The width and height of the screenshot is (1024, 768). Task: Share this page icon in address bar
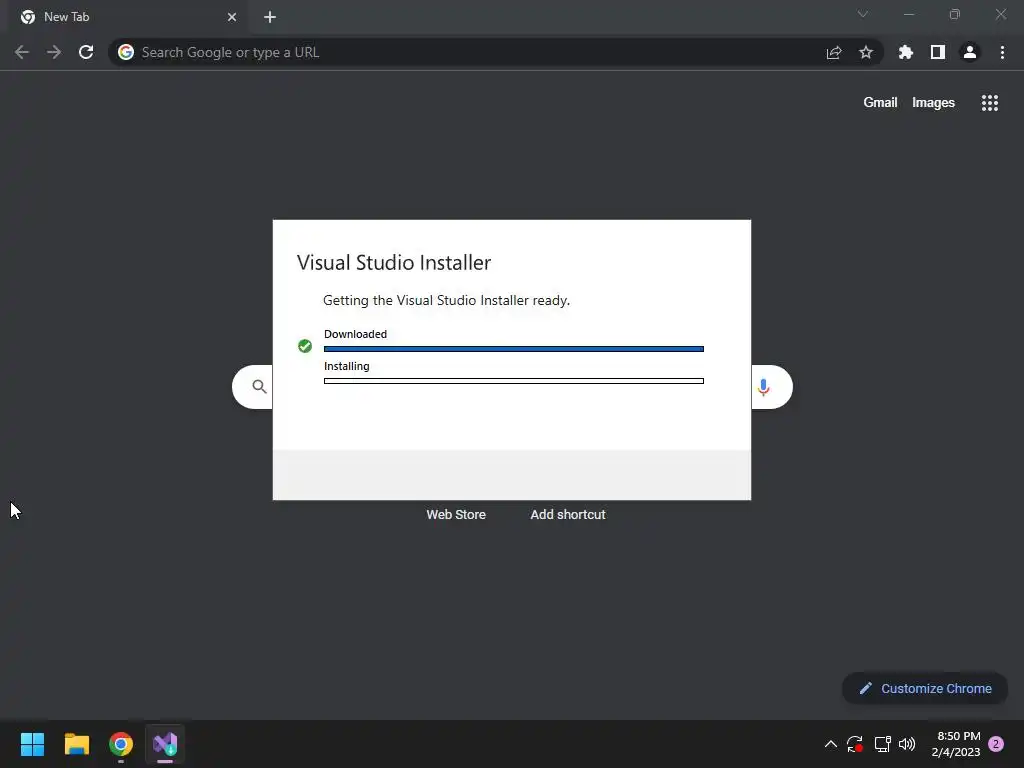click(834, 52)
